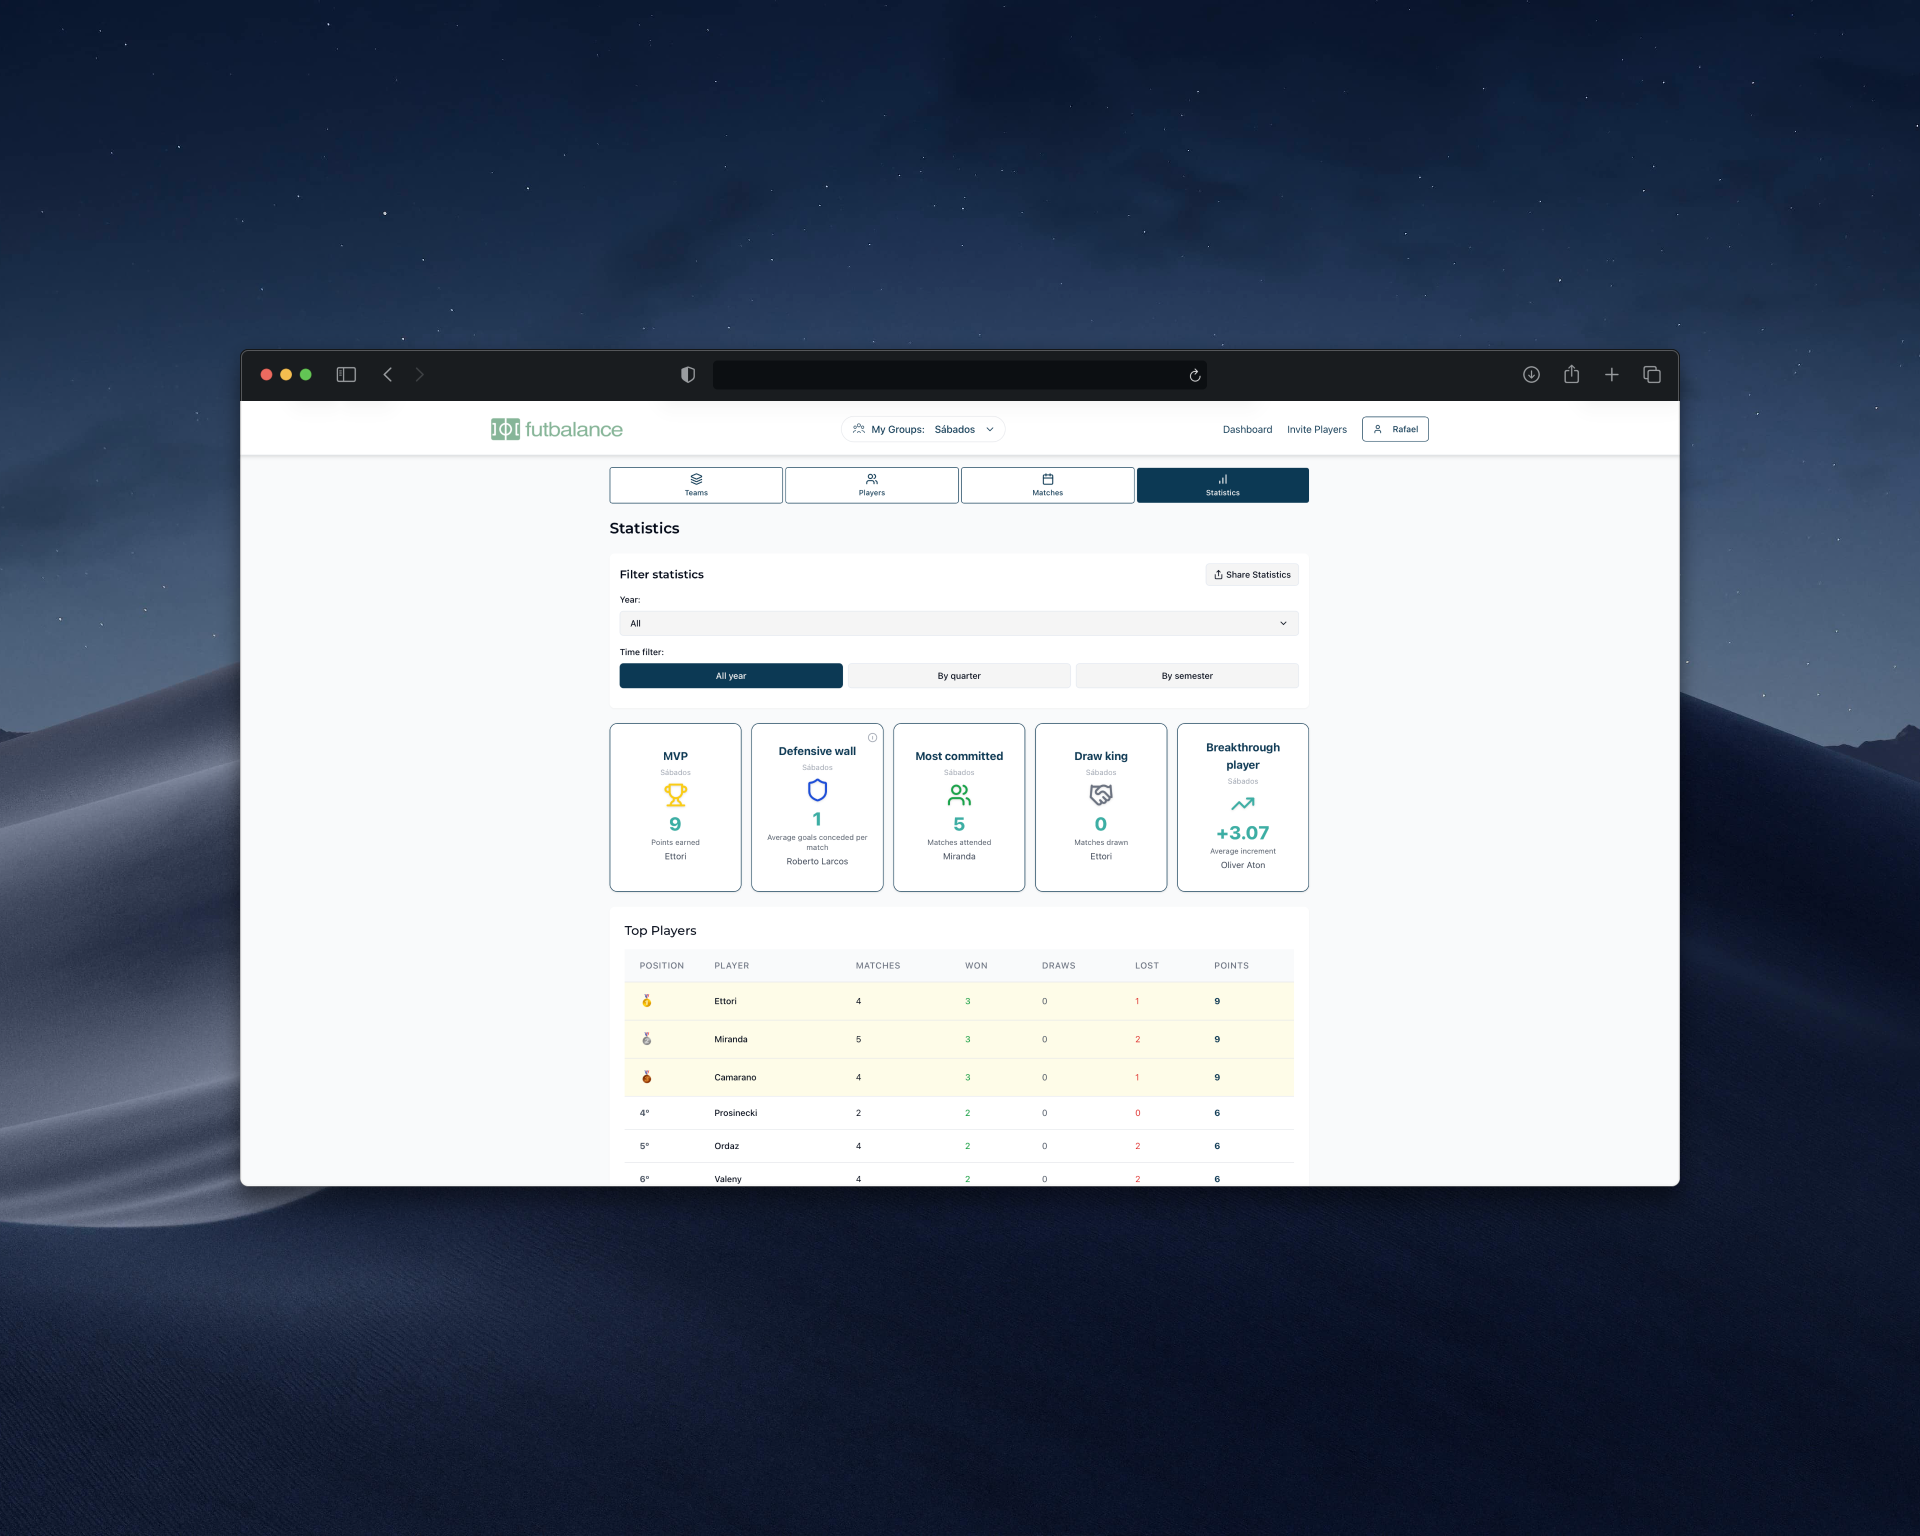This screenshot has height=1536, width=1920.
Task: Expand the Year filter dropdown
Action: tap(958, 623)
